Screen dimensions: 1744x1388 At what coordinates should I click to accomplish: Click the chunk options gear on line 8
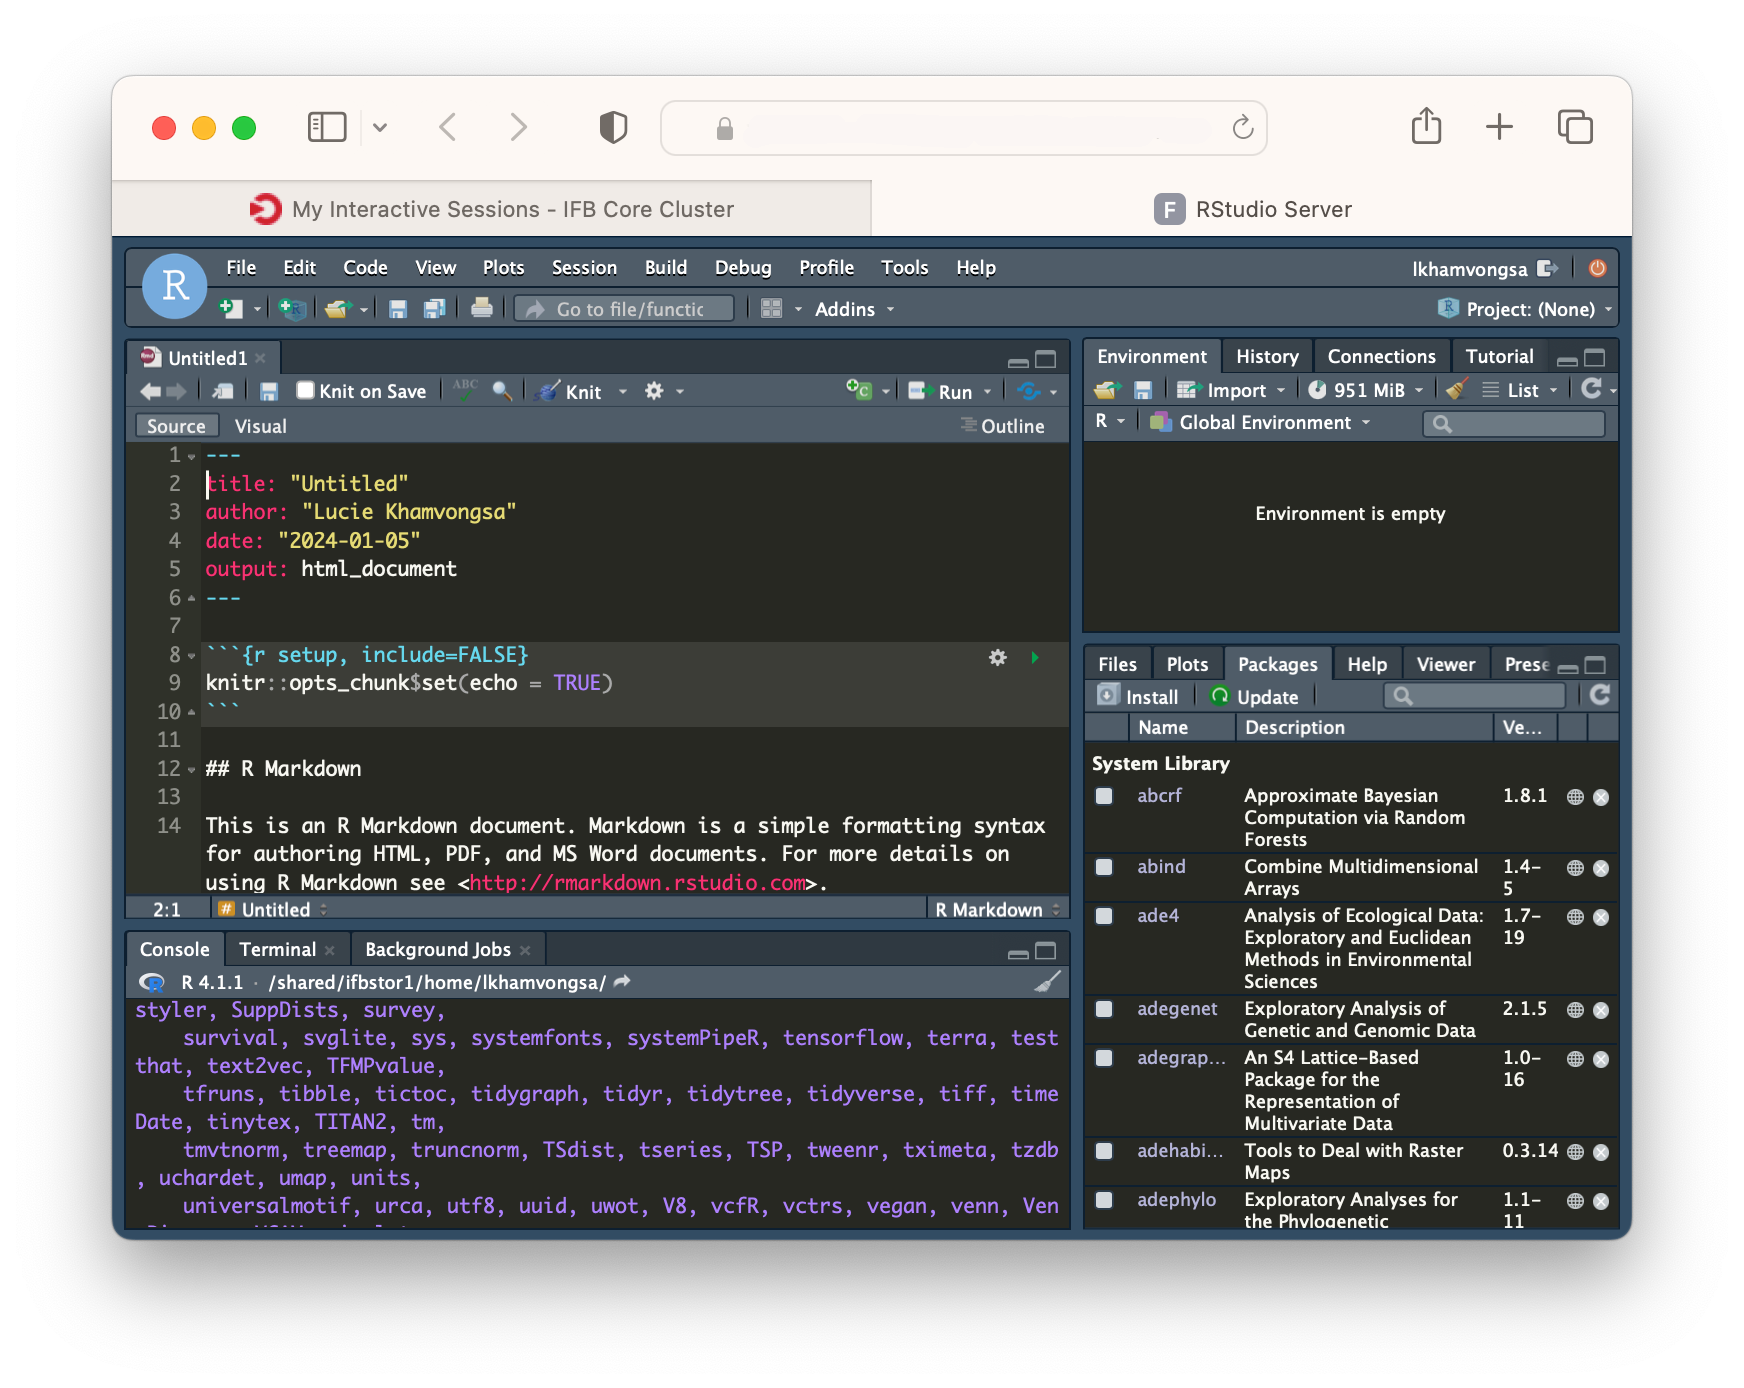[x=998, y=657]
